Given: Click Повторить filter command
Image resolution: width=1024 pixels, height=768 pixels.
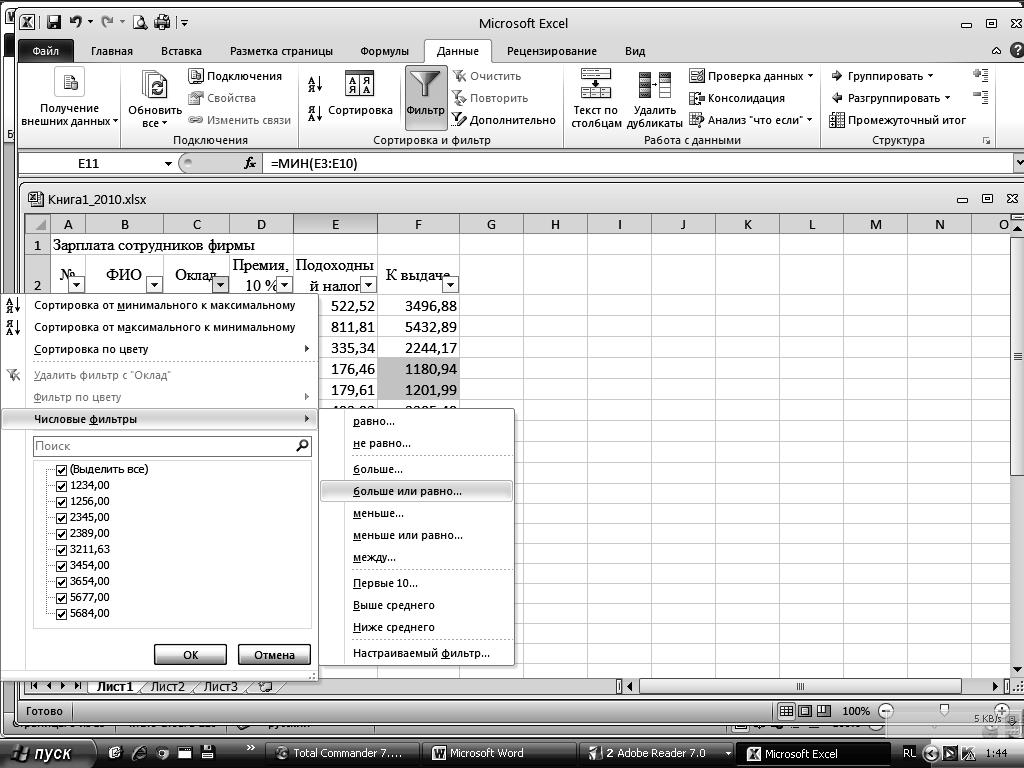Looking at the screenshot, I should click(x=490, y=99).
